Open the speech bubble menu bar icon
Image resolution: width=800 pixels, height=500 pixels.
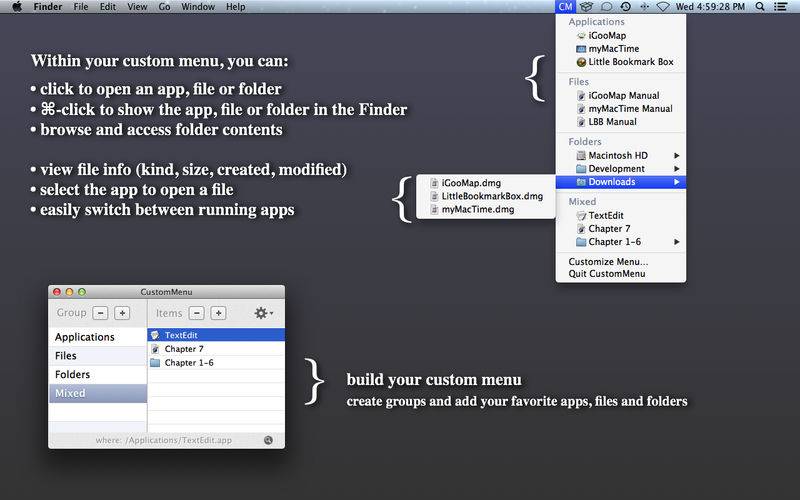click(606, 7)
